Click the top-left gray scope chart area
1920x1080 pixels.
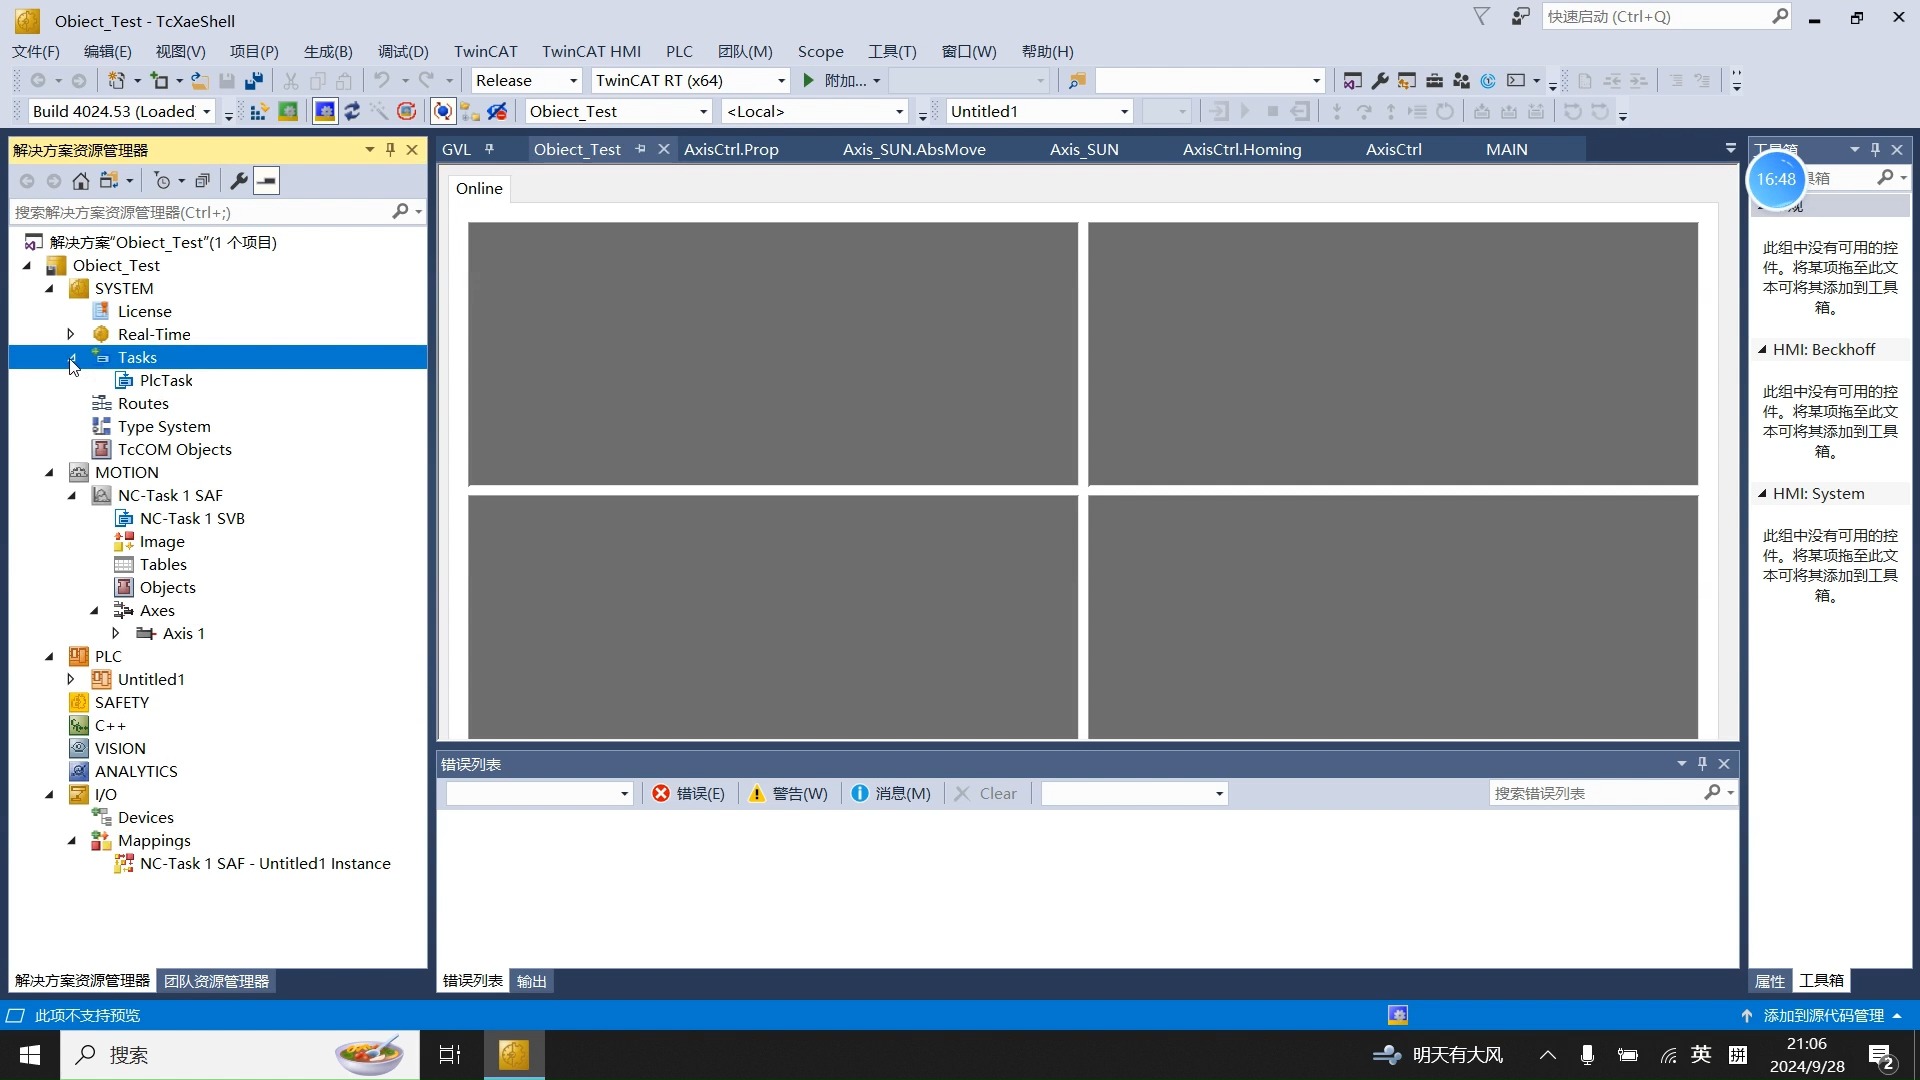(x=772, y=353)
